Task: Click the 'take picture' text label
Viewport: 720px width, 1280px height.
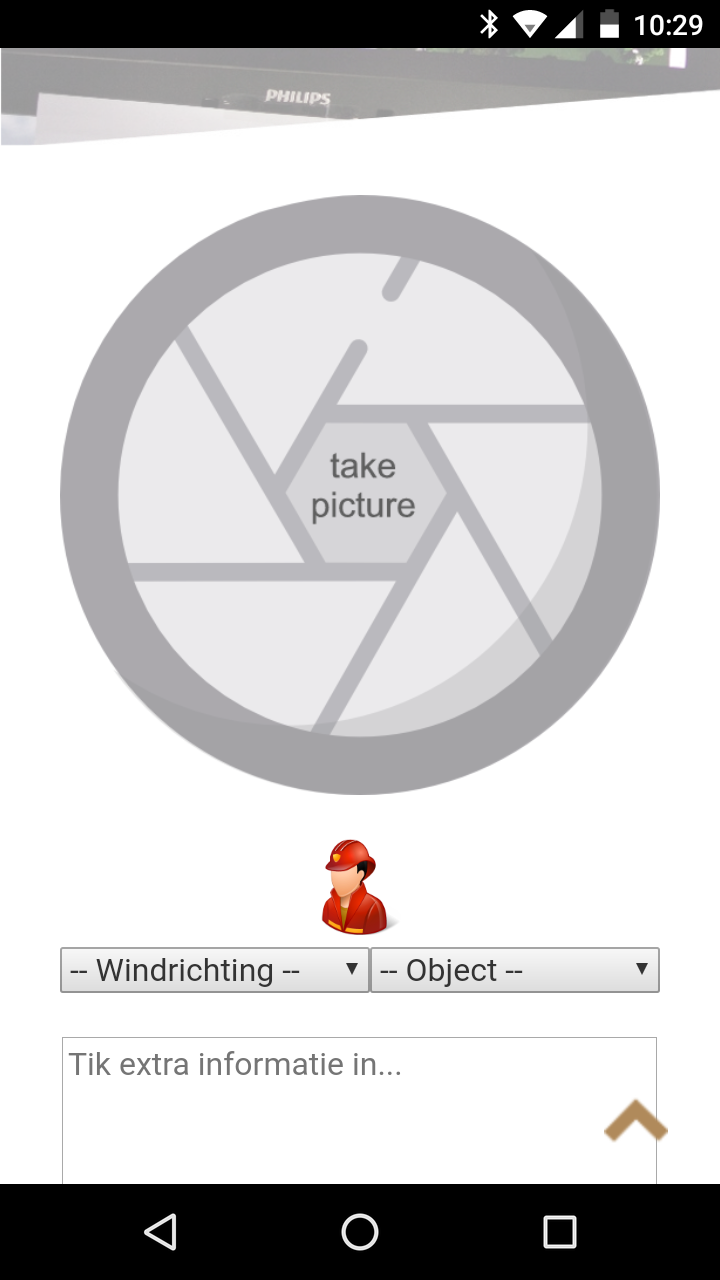Action: (x=363, y=485)
